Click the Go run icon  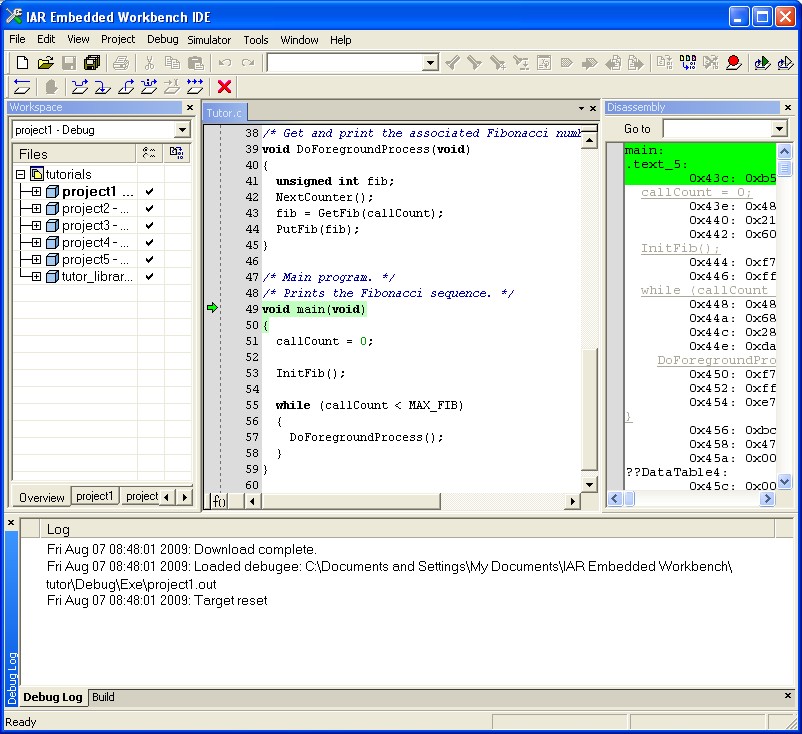tap(195, 86)
